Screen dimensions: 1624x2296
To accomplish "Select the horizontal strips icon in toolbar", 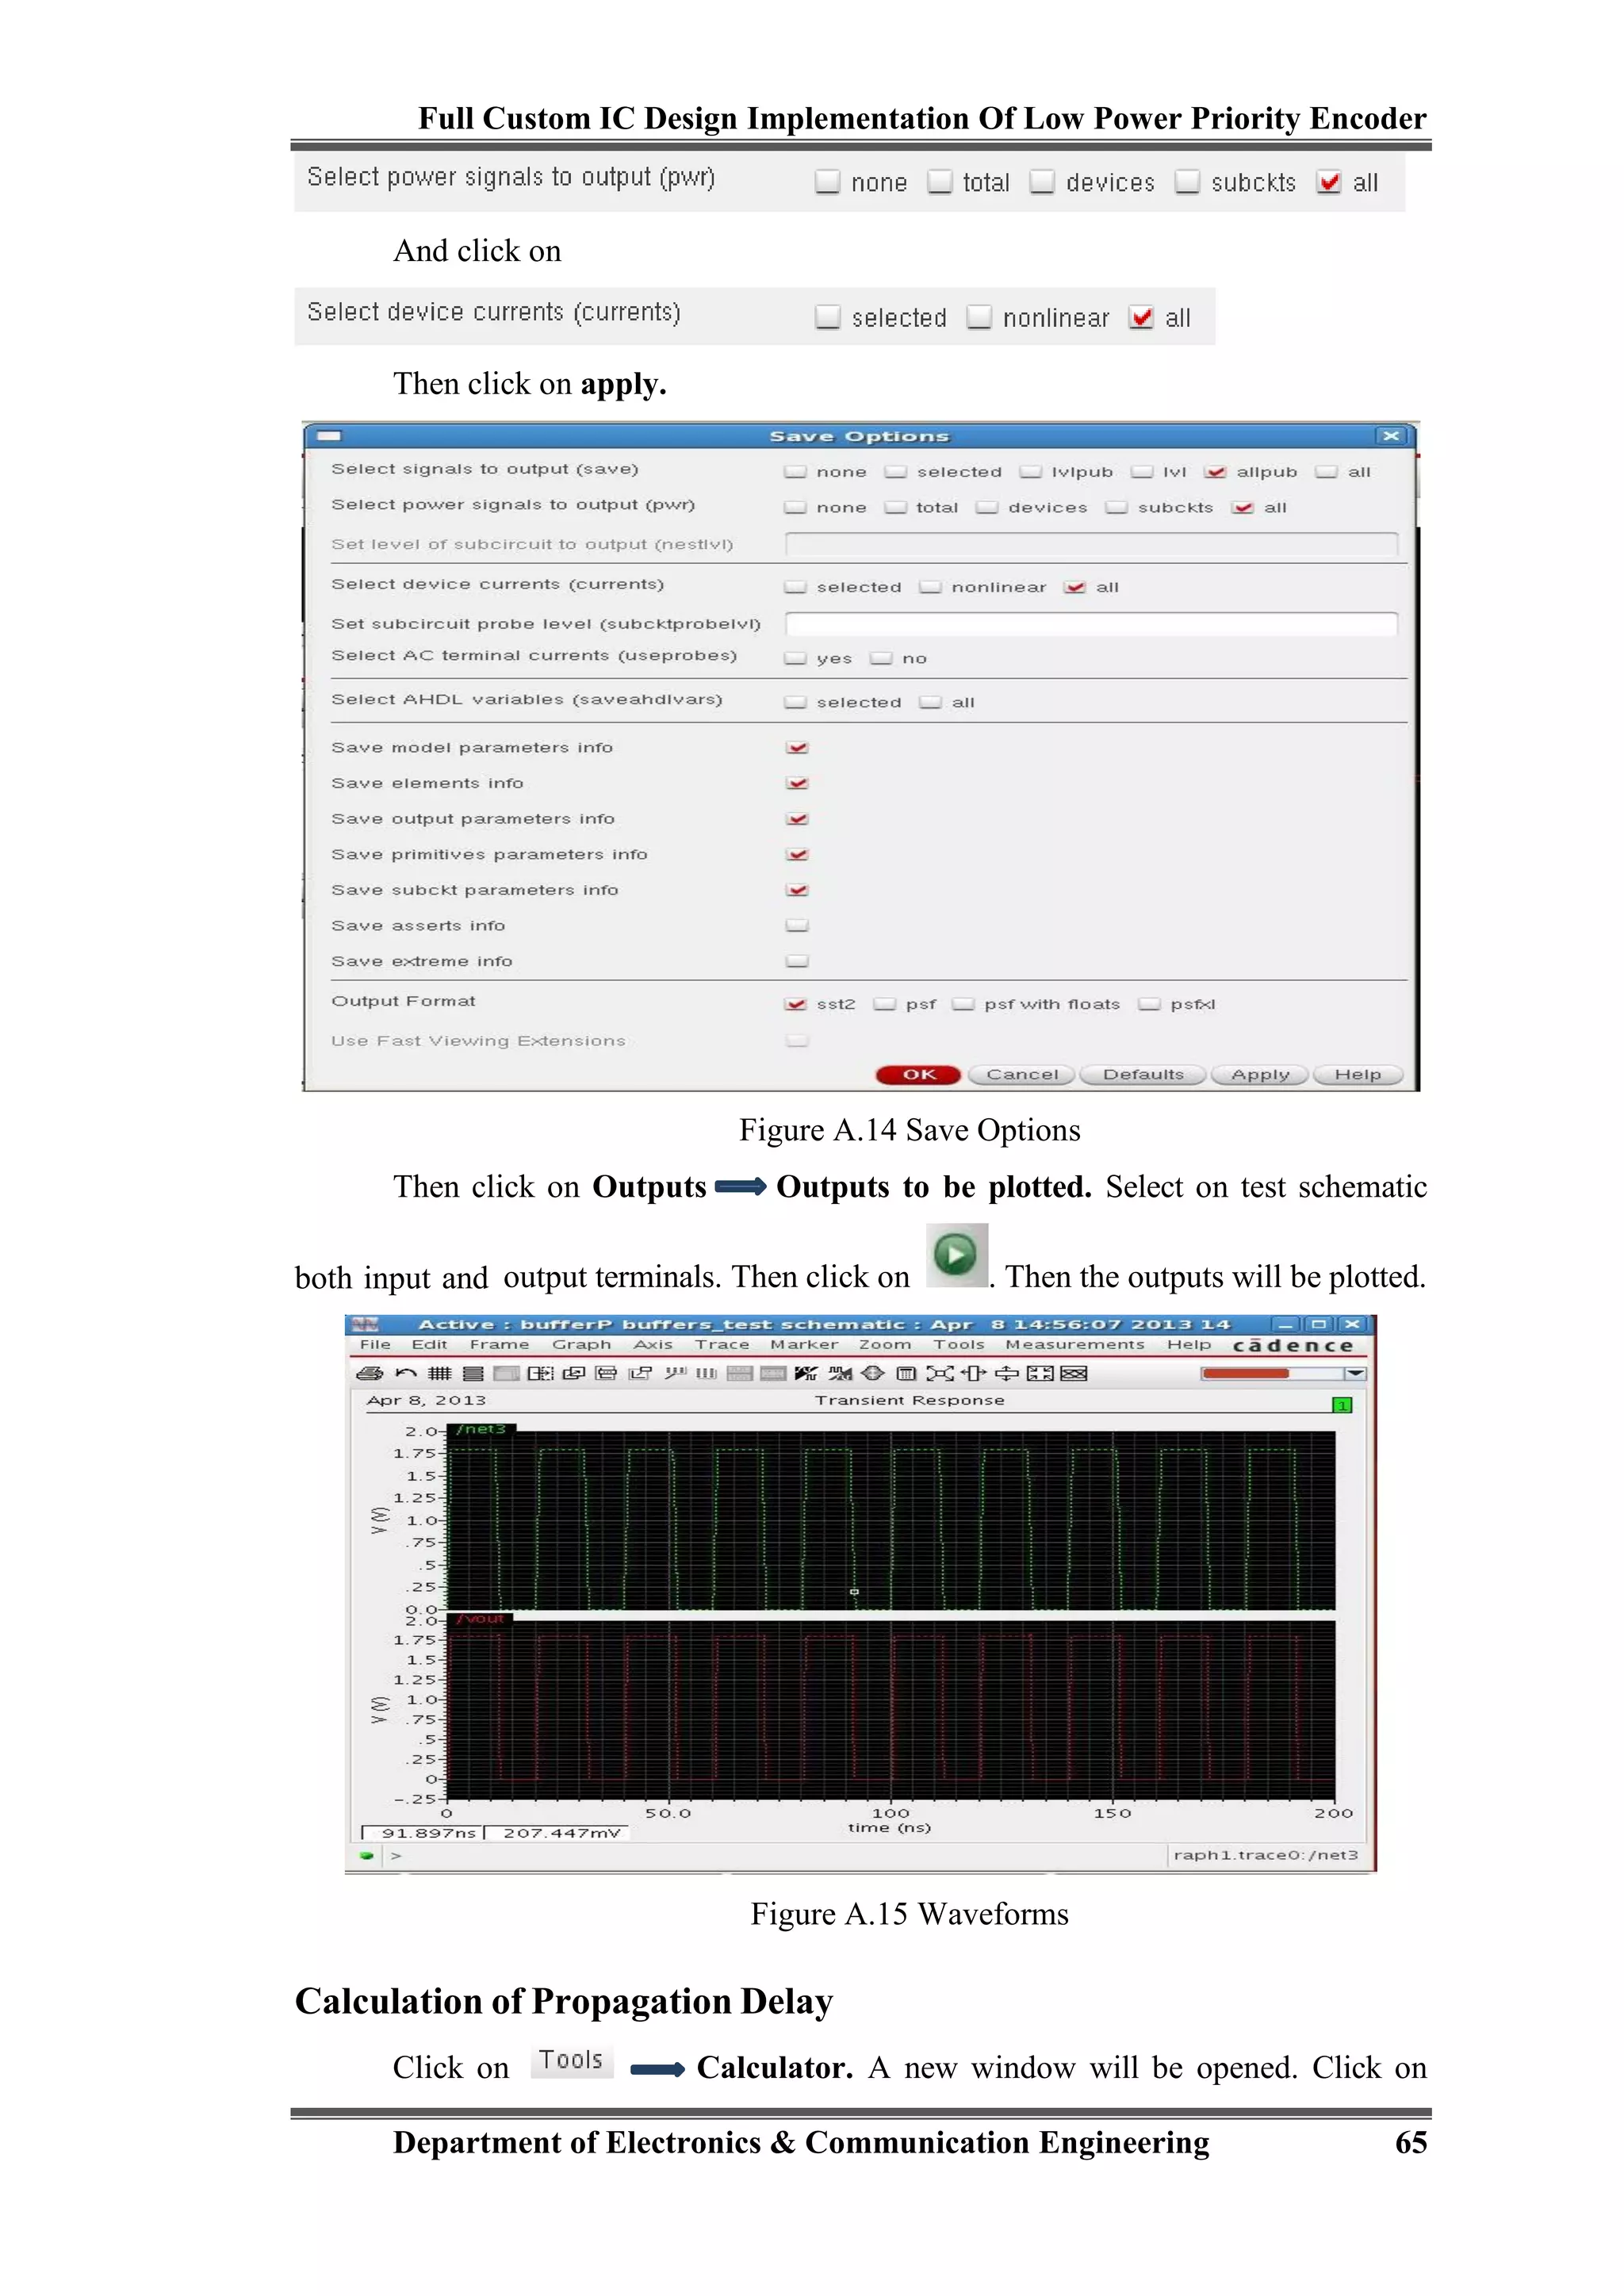I will click(473, 1374).
